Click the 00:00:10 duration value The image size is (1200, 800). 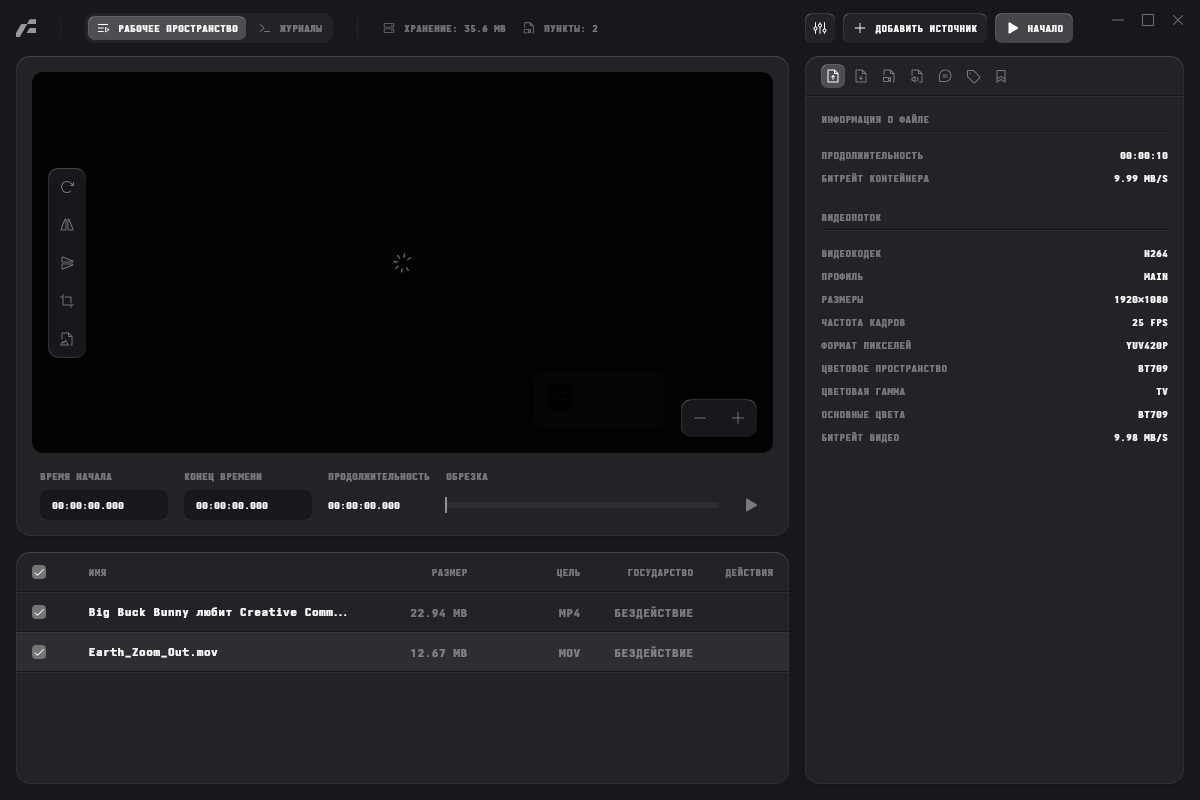(1144, 156)
